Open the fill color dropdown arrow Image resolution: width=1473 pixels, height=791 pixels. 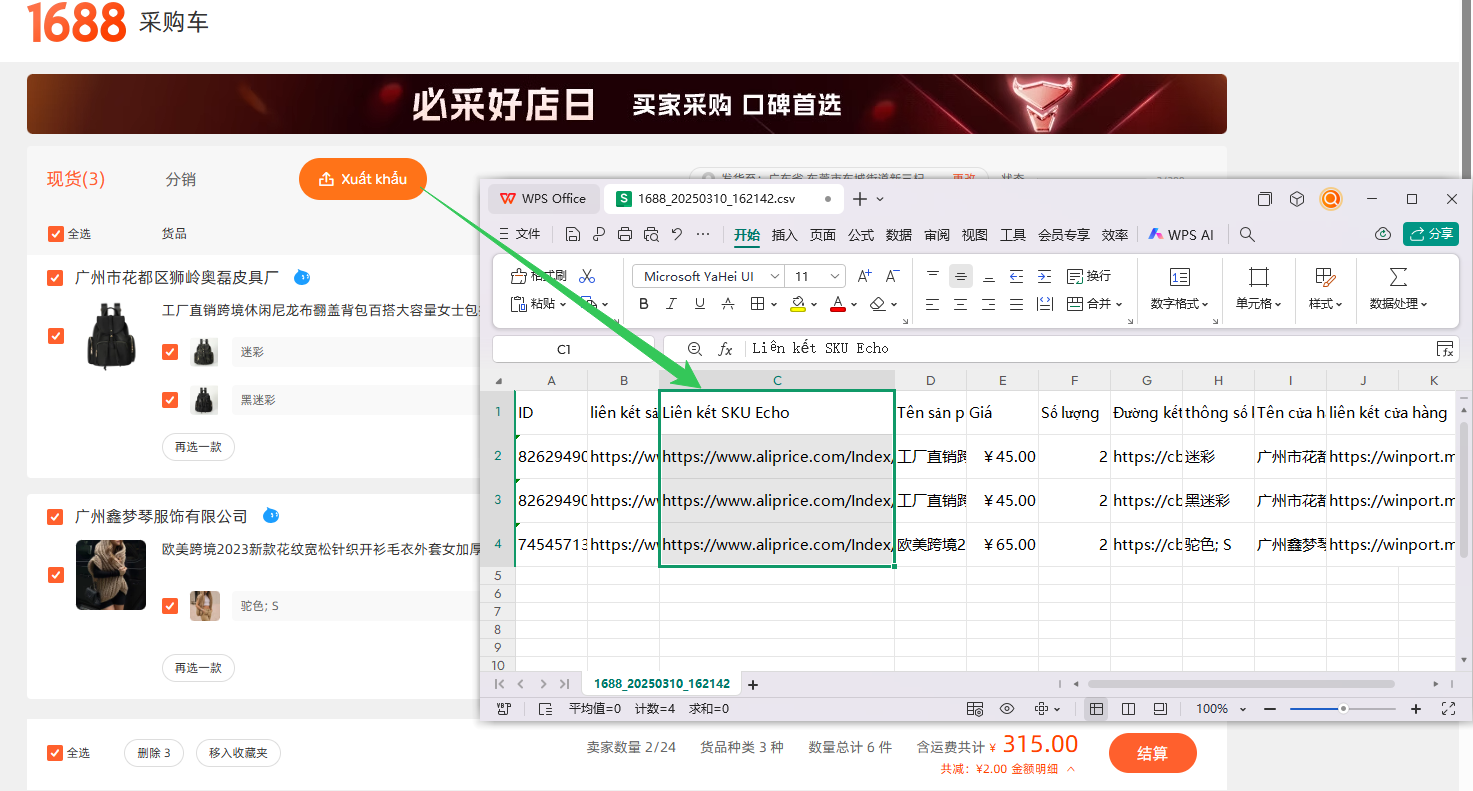click(814, 304)
